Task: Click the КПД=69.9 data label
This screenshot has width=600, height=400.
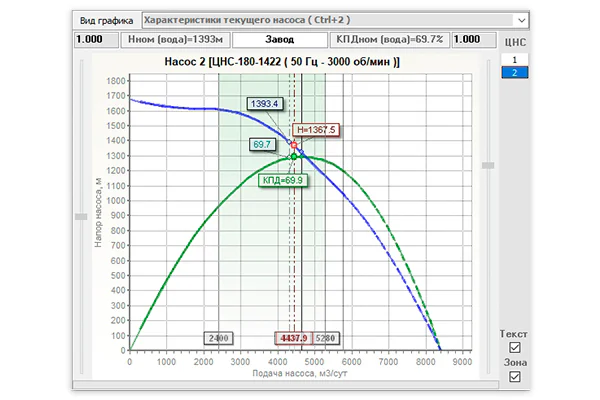Action: [283, 180]
